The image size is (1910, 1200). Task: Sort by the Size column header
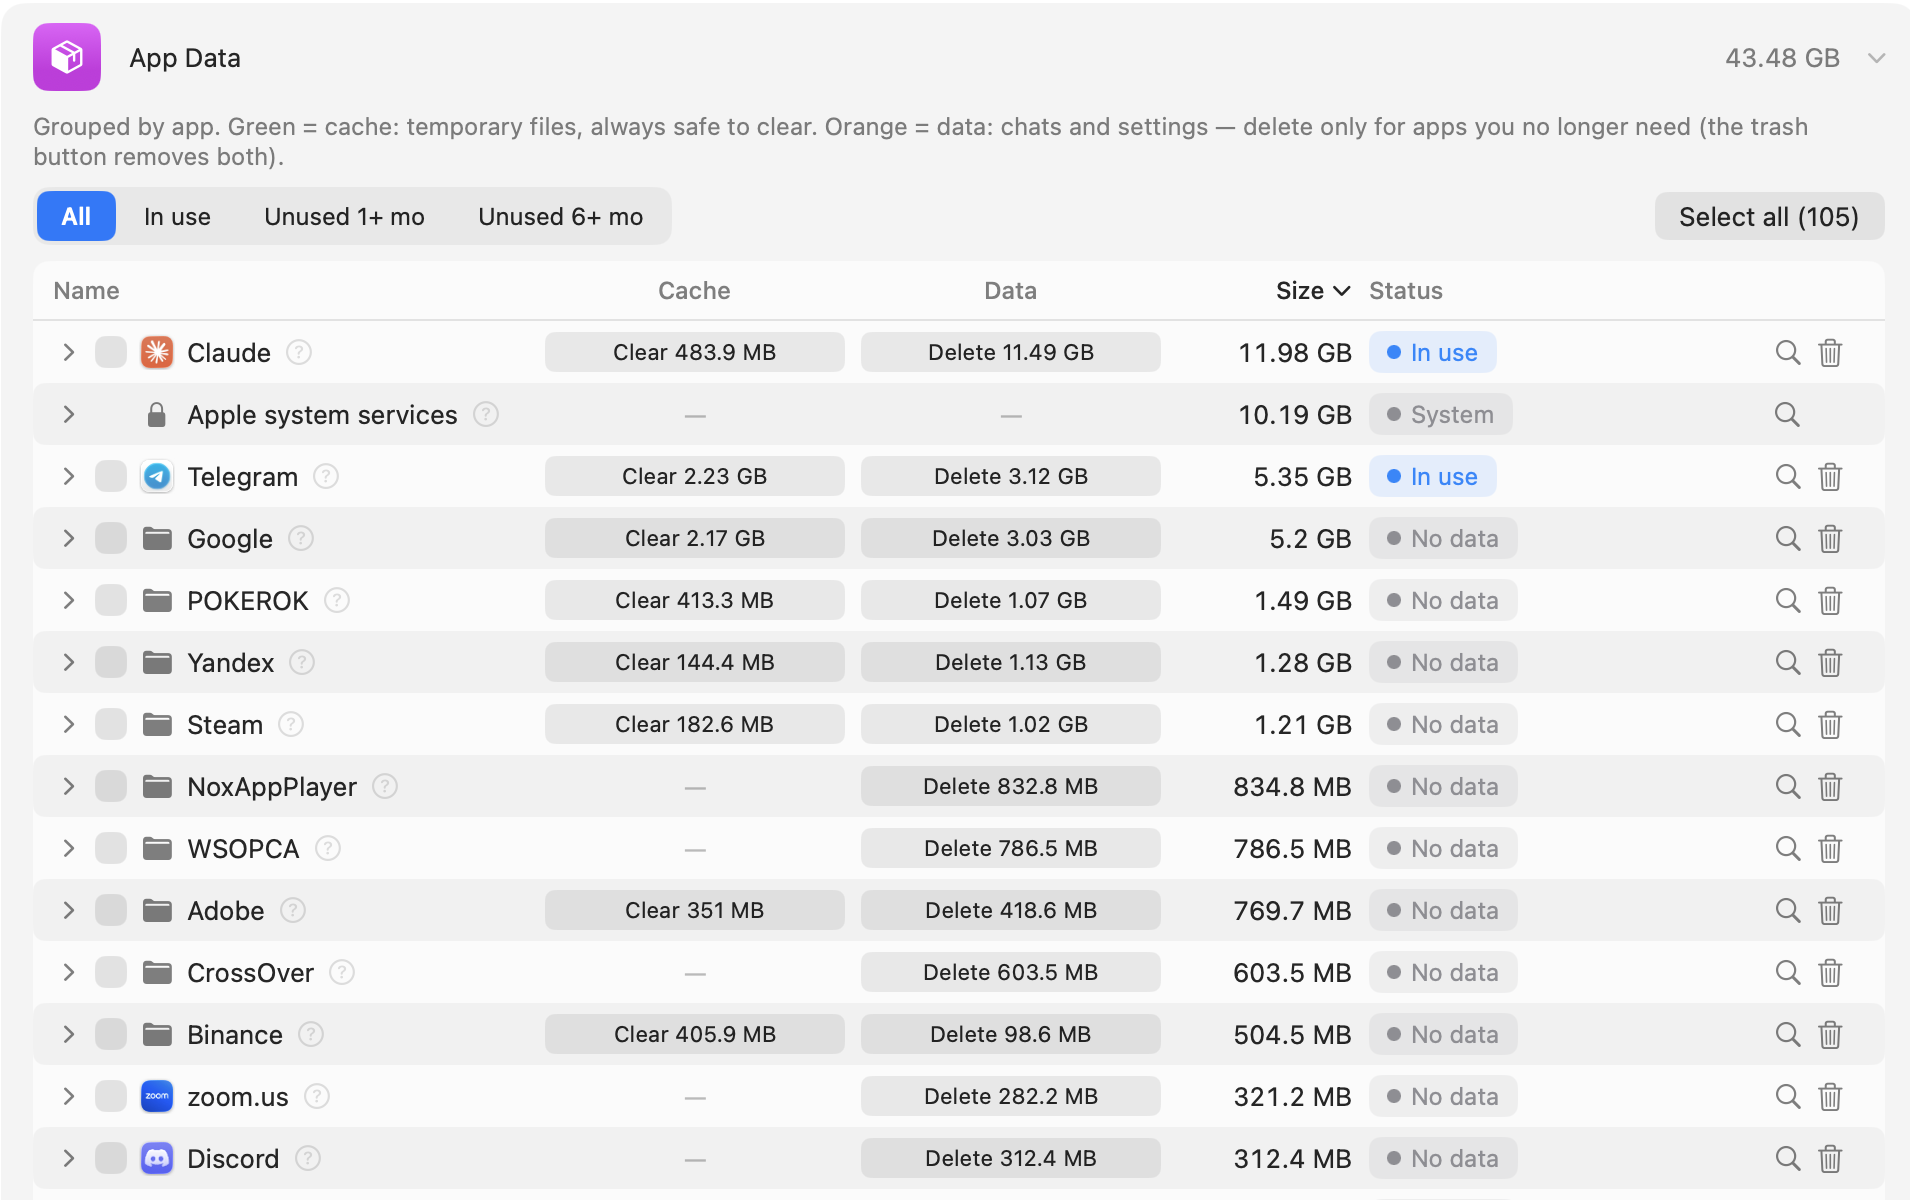(1313, 291)
